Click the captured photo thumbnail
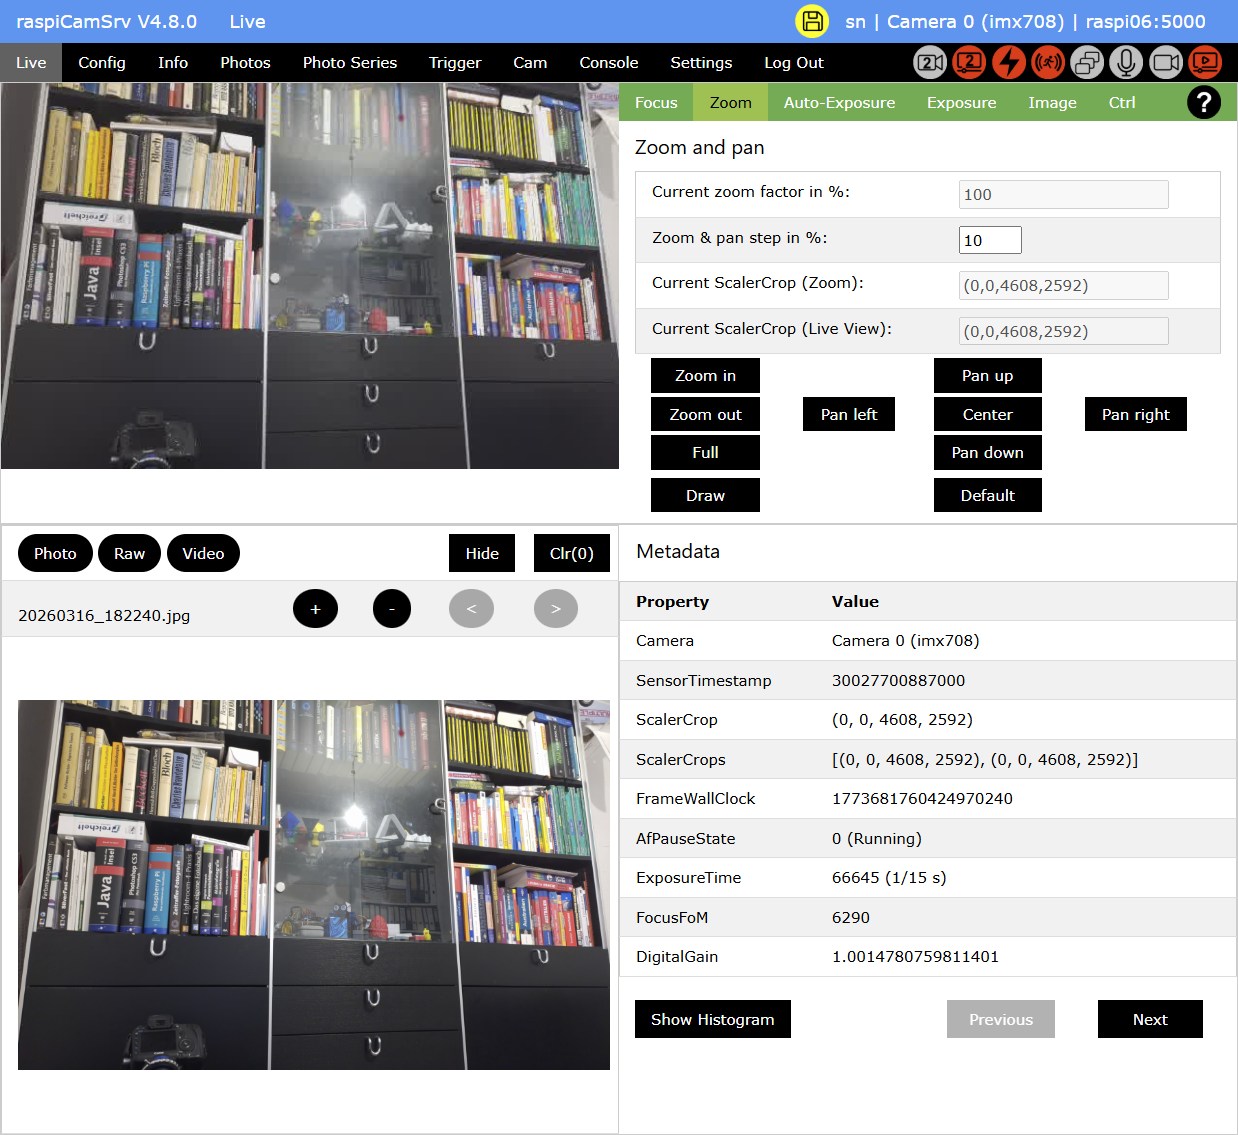 coord(314,885)
